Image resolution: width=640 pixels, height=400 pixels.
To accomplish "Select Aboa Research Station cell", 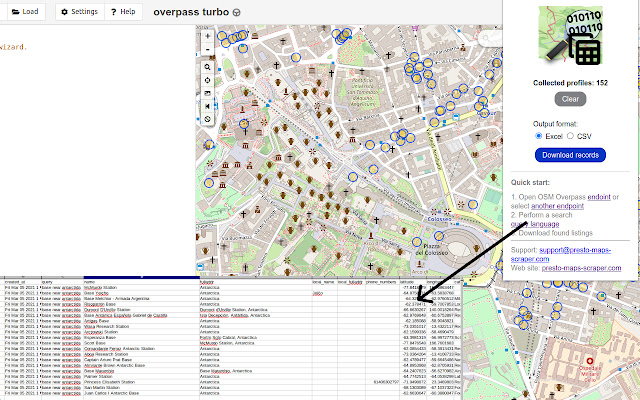I will pyautogui.click(x=142, y=354).
